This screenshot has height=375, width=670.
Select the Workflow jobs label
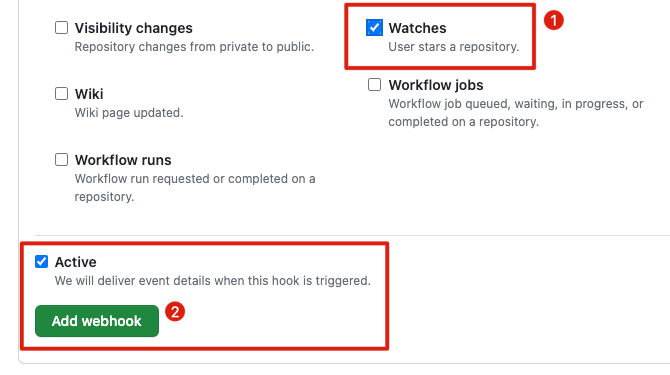436,85
